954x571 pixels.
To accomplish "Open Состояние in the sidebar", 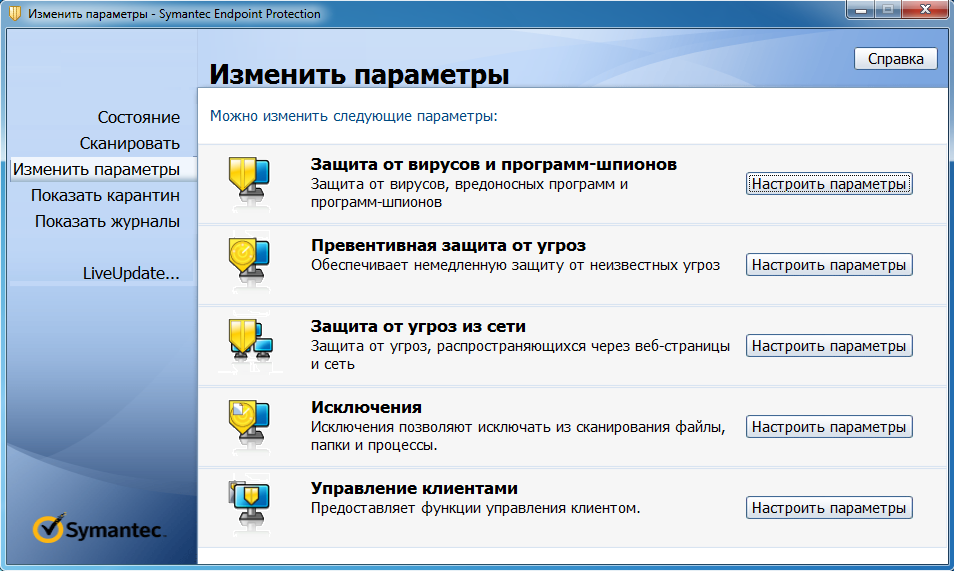I will (139, 117).
